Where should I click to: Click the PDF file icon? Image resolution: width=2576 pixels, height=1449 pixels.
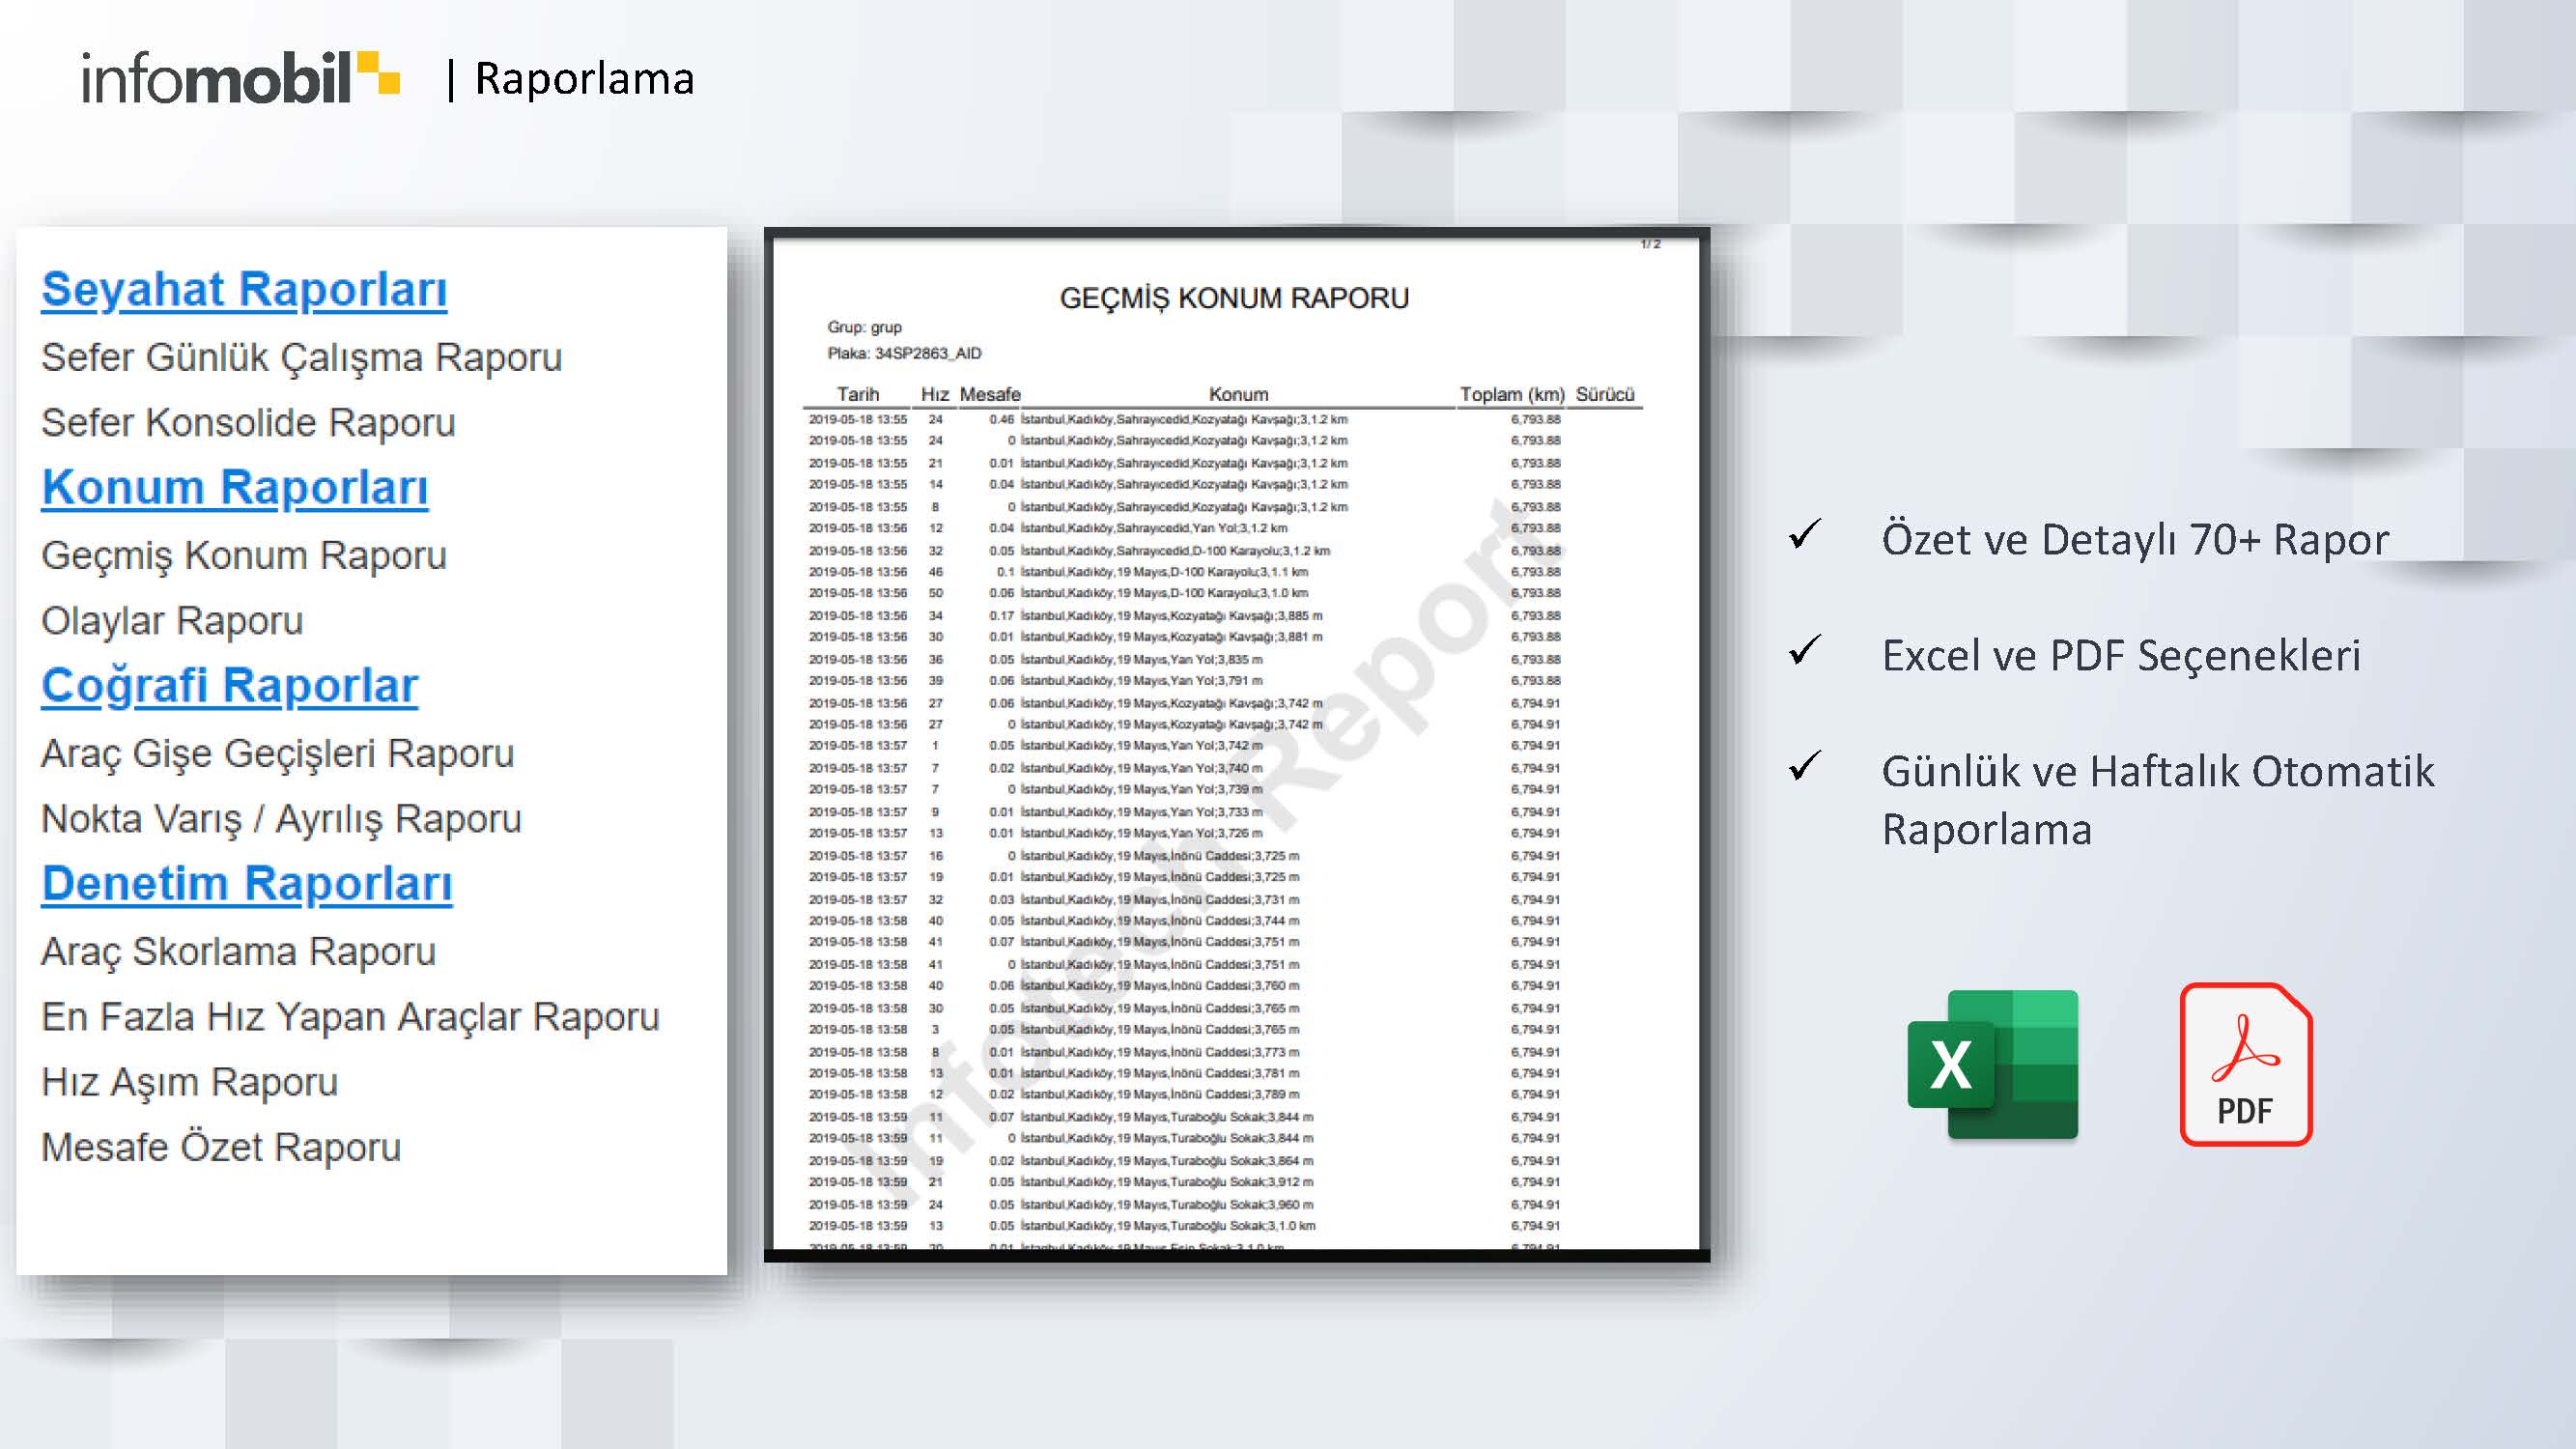coord(2246,1064)
